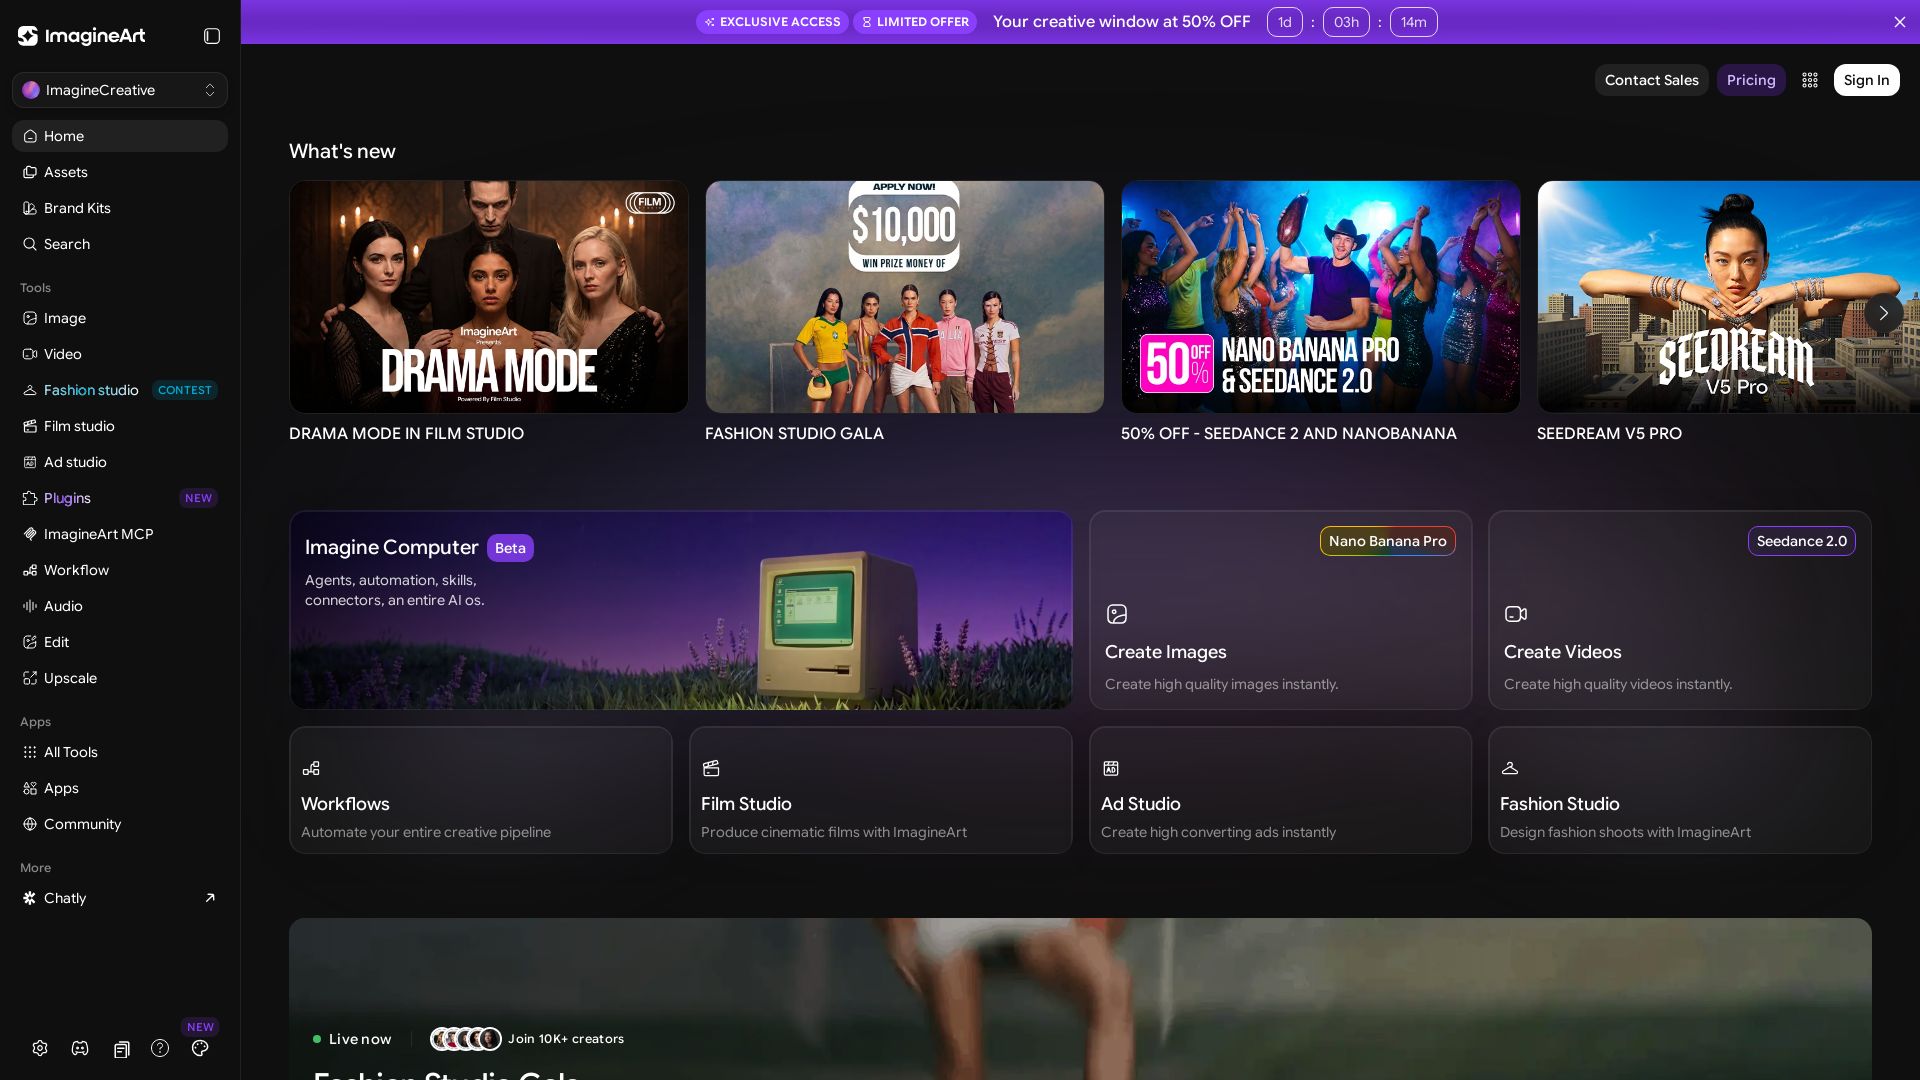This screenshot has width=1920, height=1080.
Task: Open the Workflow tool in sidebar
Action: click(120, 570)
